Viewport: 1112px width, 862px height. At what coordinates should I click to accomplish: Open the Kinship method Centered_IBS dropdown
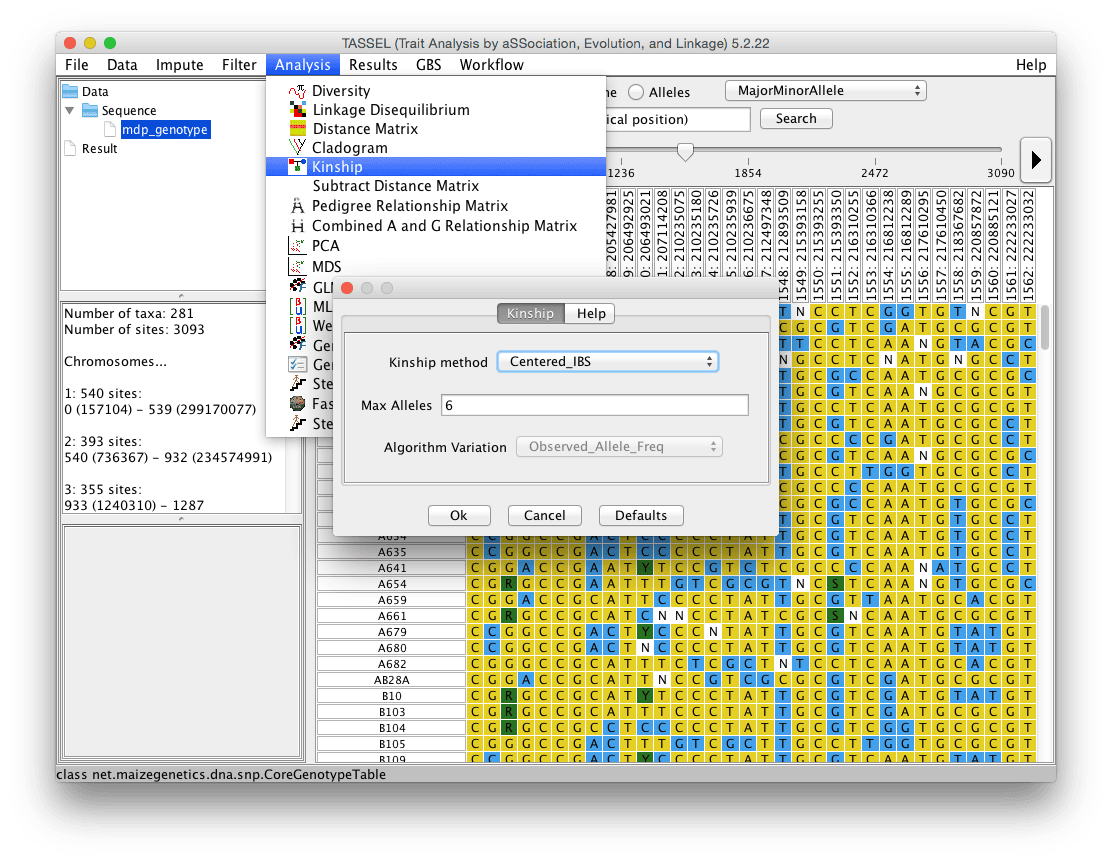608,361
